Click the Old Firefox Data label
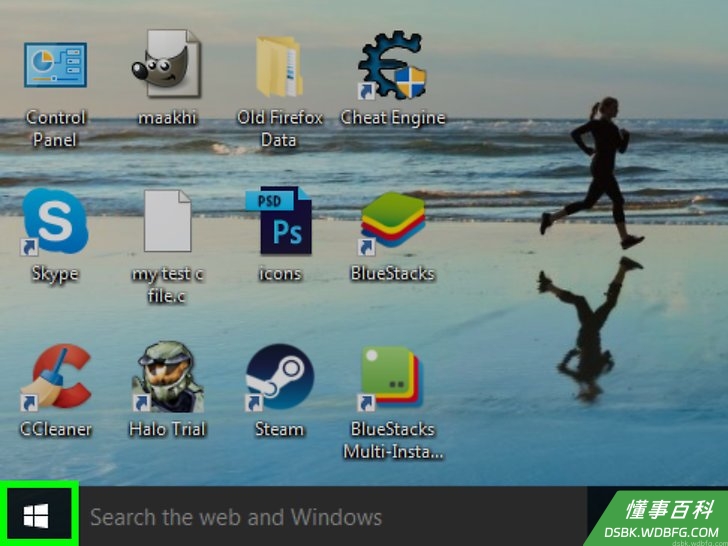This screenshot has width=728, height=546. click(x=280, y=128)
